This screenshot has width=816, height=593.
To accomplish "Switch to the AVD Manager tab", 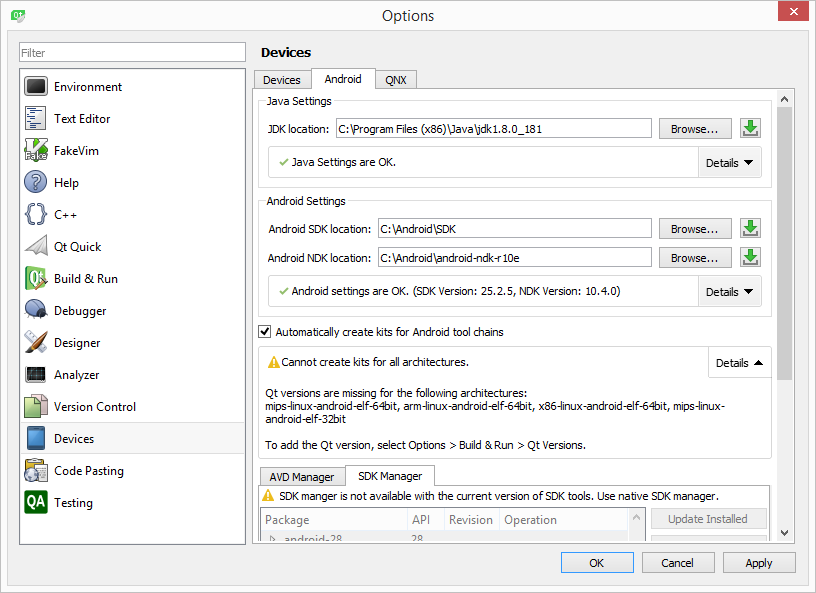I will pos(302,477).
